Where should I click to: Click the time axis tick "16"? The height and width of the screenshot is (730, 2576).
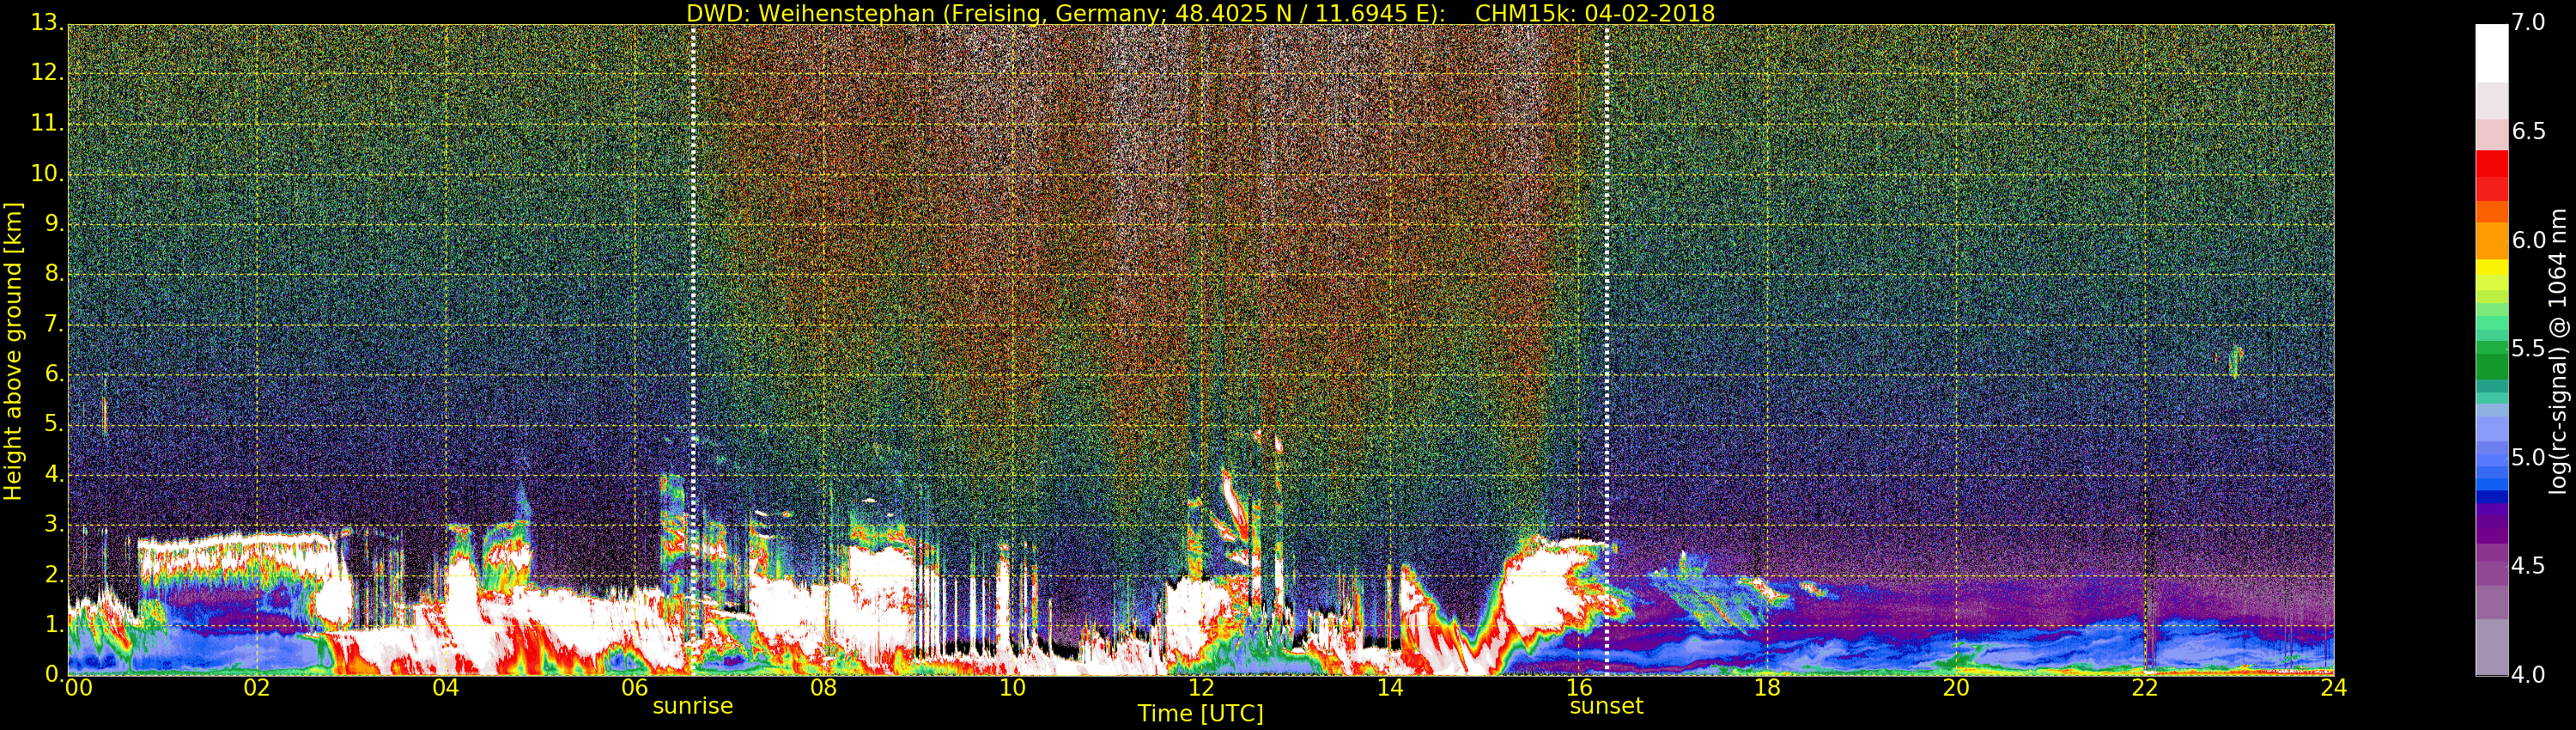pos(1579,687)
